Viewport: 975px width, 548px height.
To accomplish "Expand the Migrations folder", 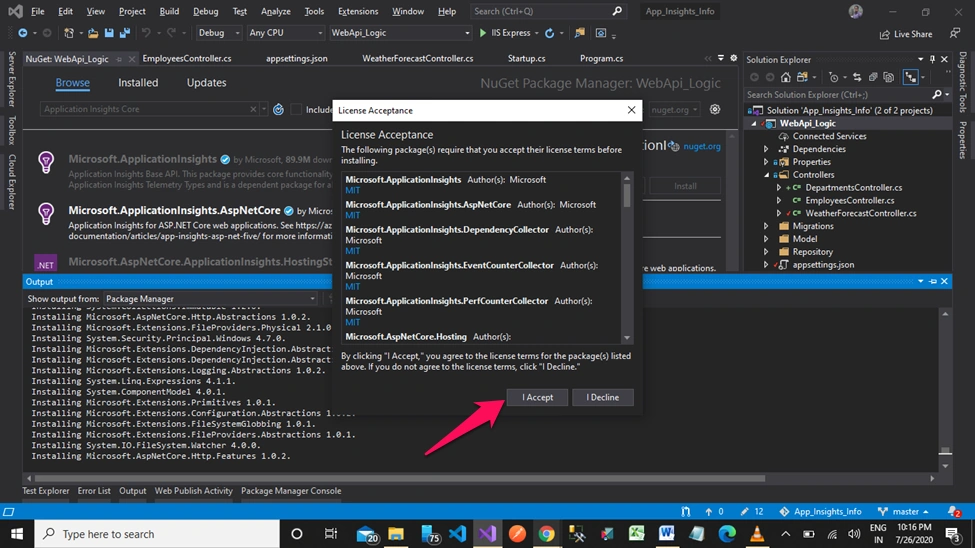I will 765,226.
